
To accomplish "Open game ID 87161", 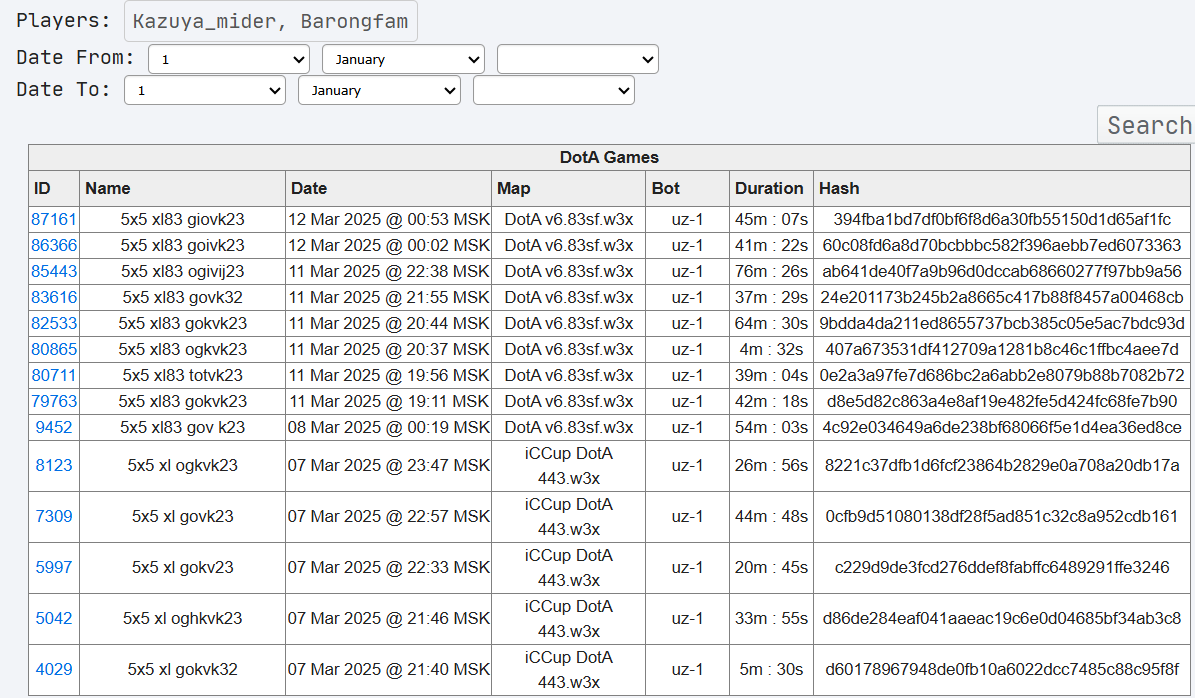I will pos(54,219).
